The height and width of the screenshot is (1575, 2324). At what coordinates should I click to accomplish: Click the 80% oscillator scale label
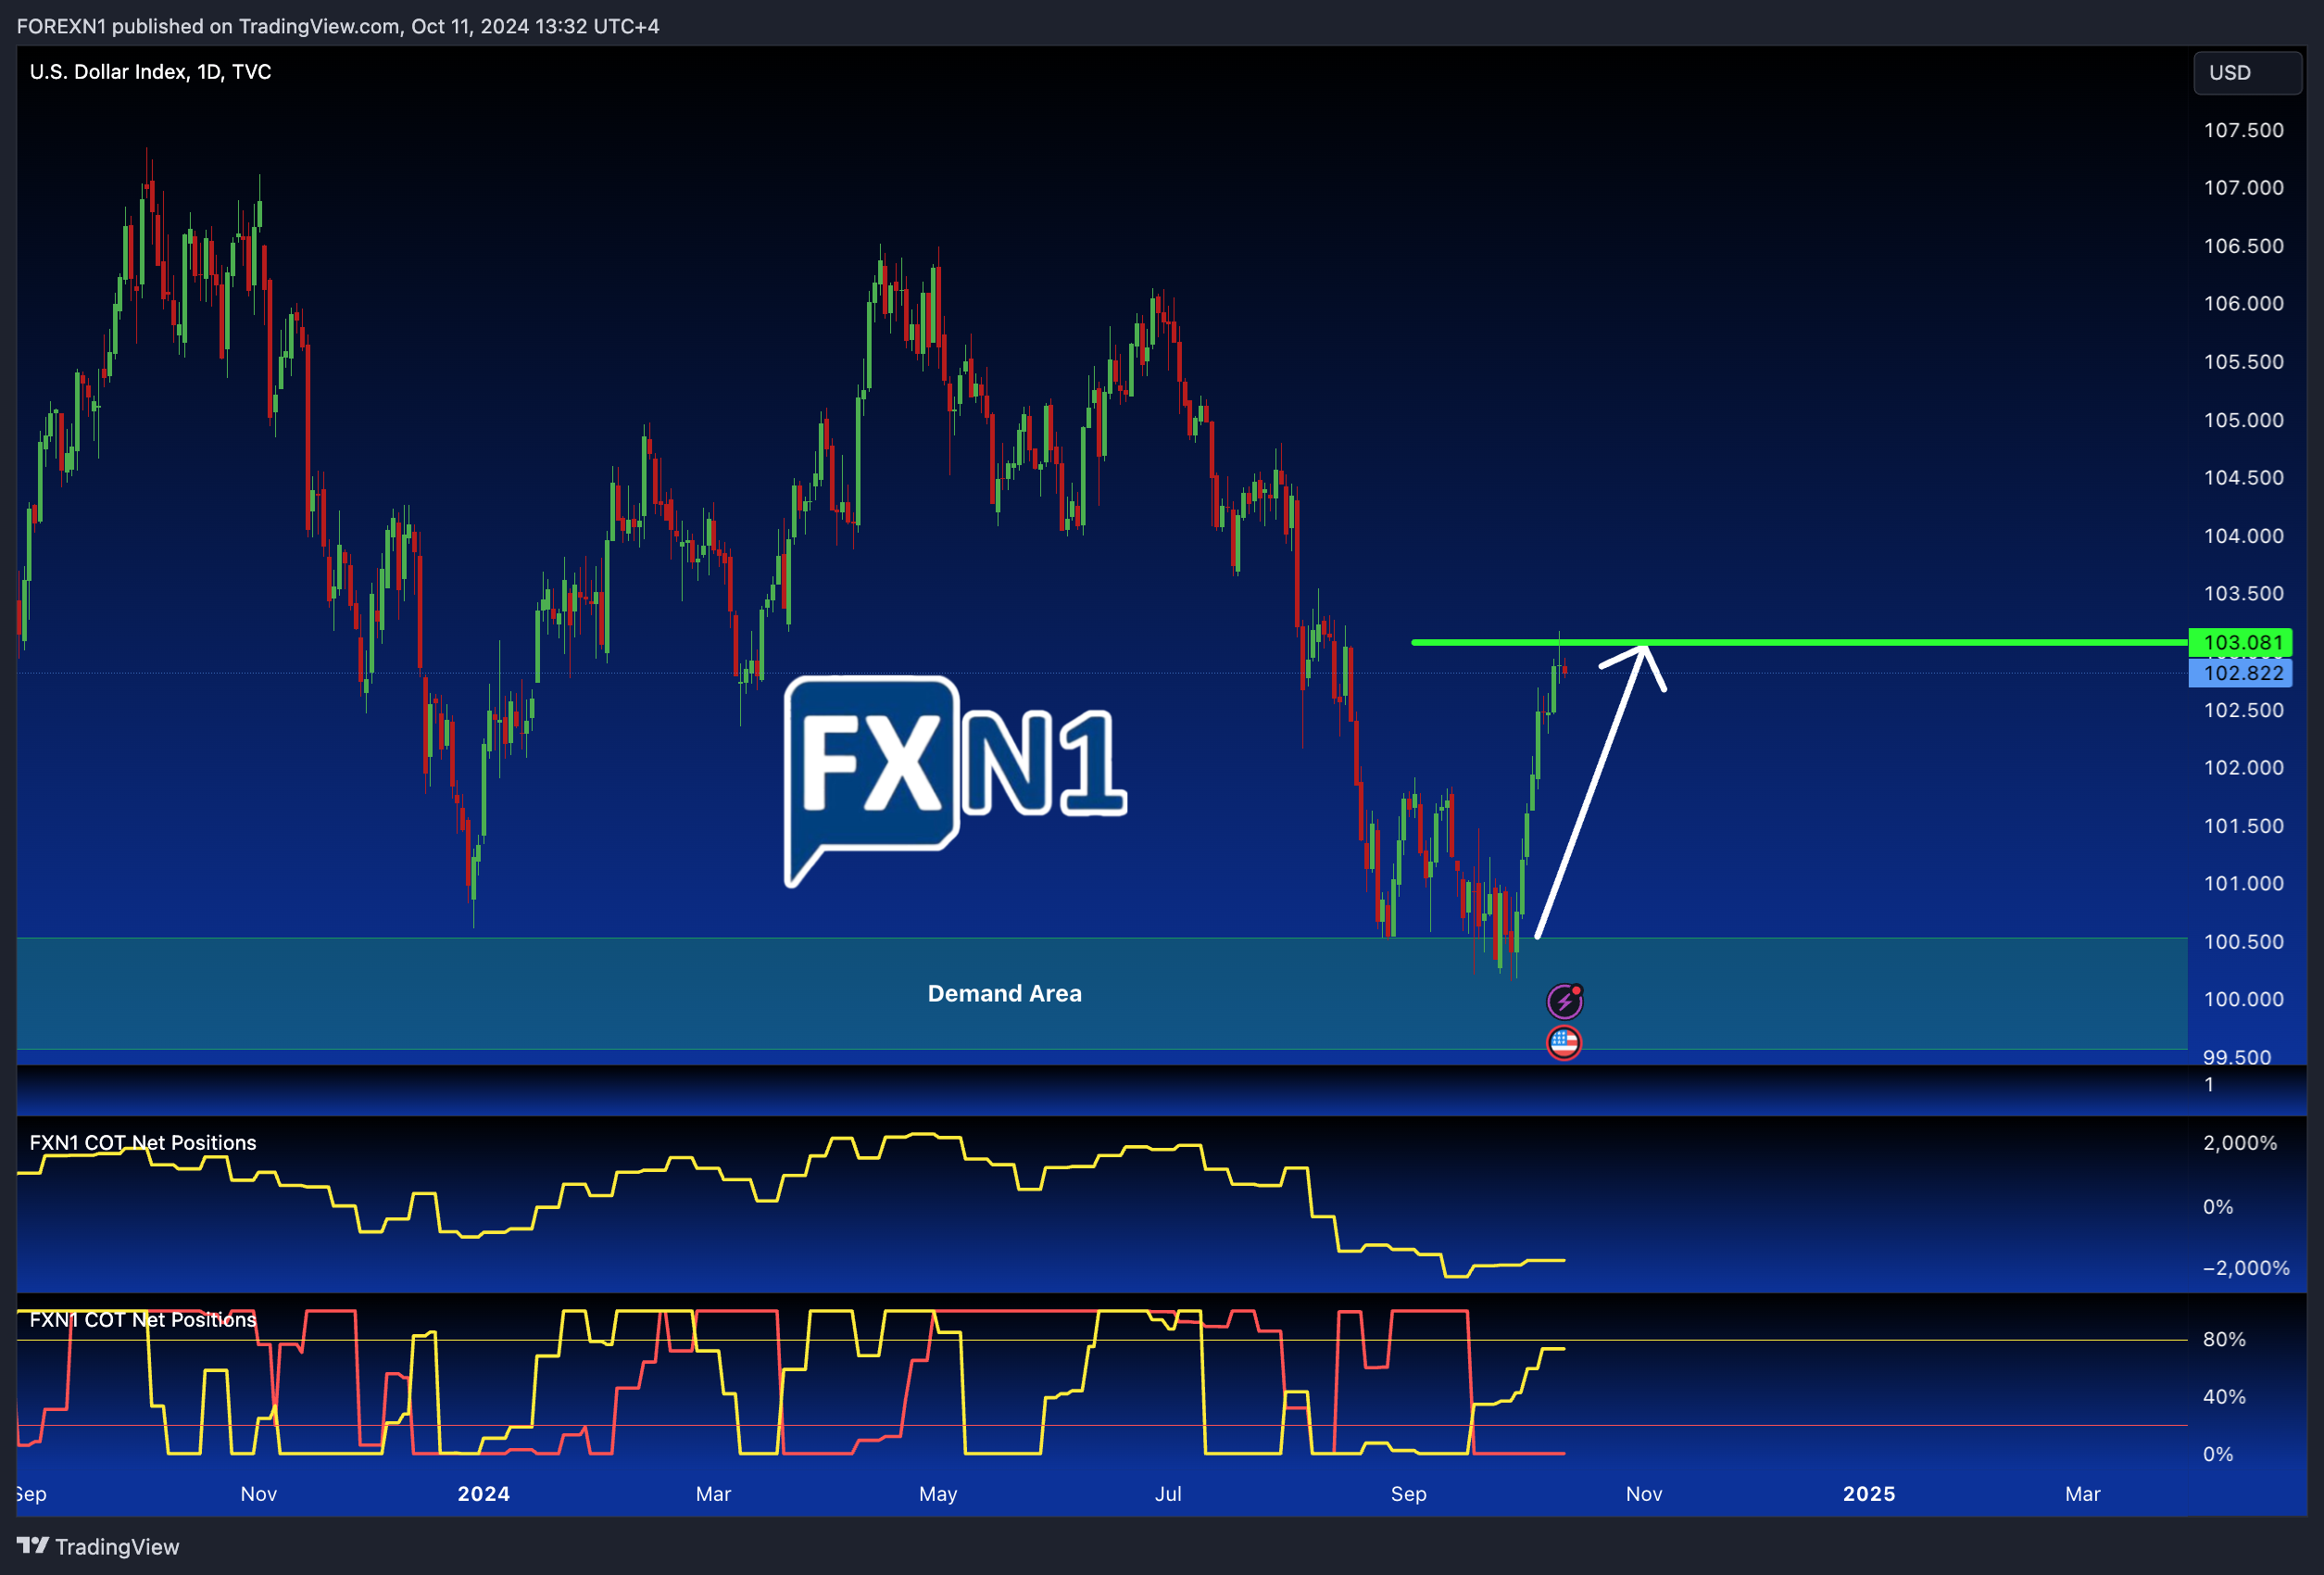pyautogui.click(x=2224, y=1339)
